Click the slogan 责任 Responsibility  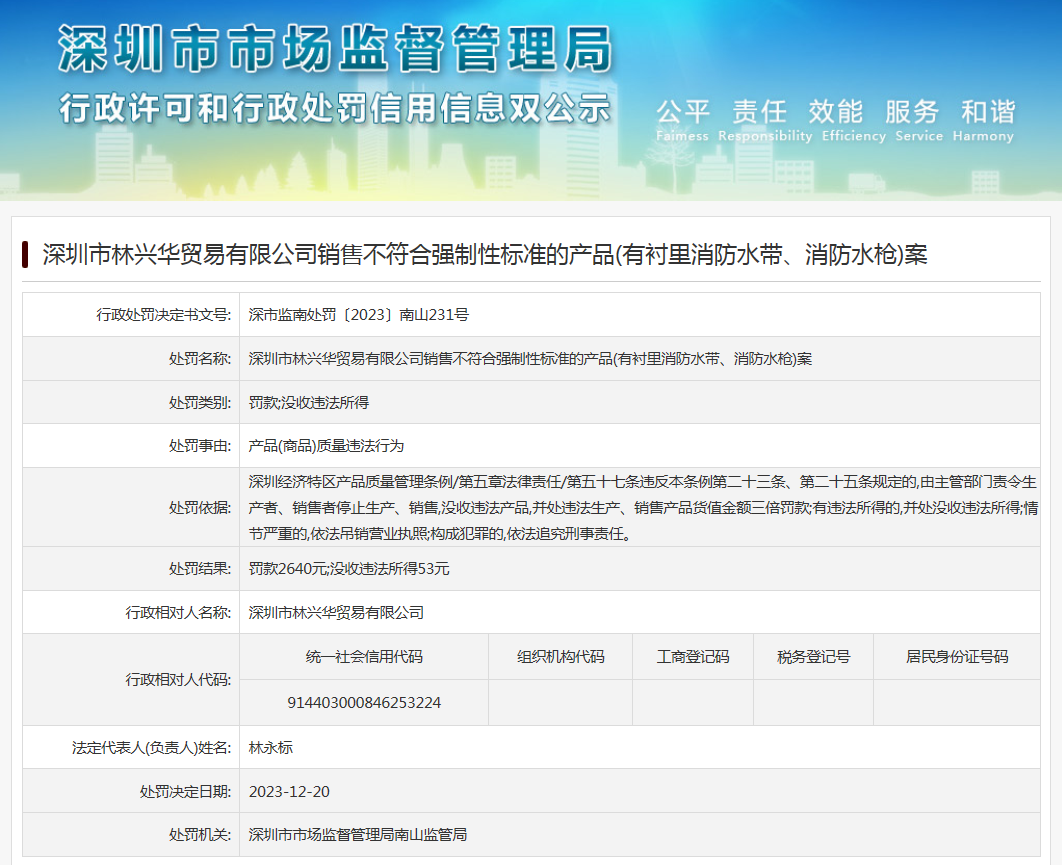coord(765,121)
